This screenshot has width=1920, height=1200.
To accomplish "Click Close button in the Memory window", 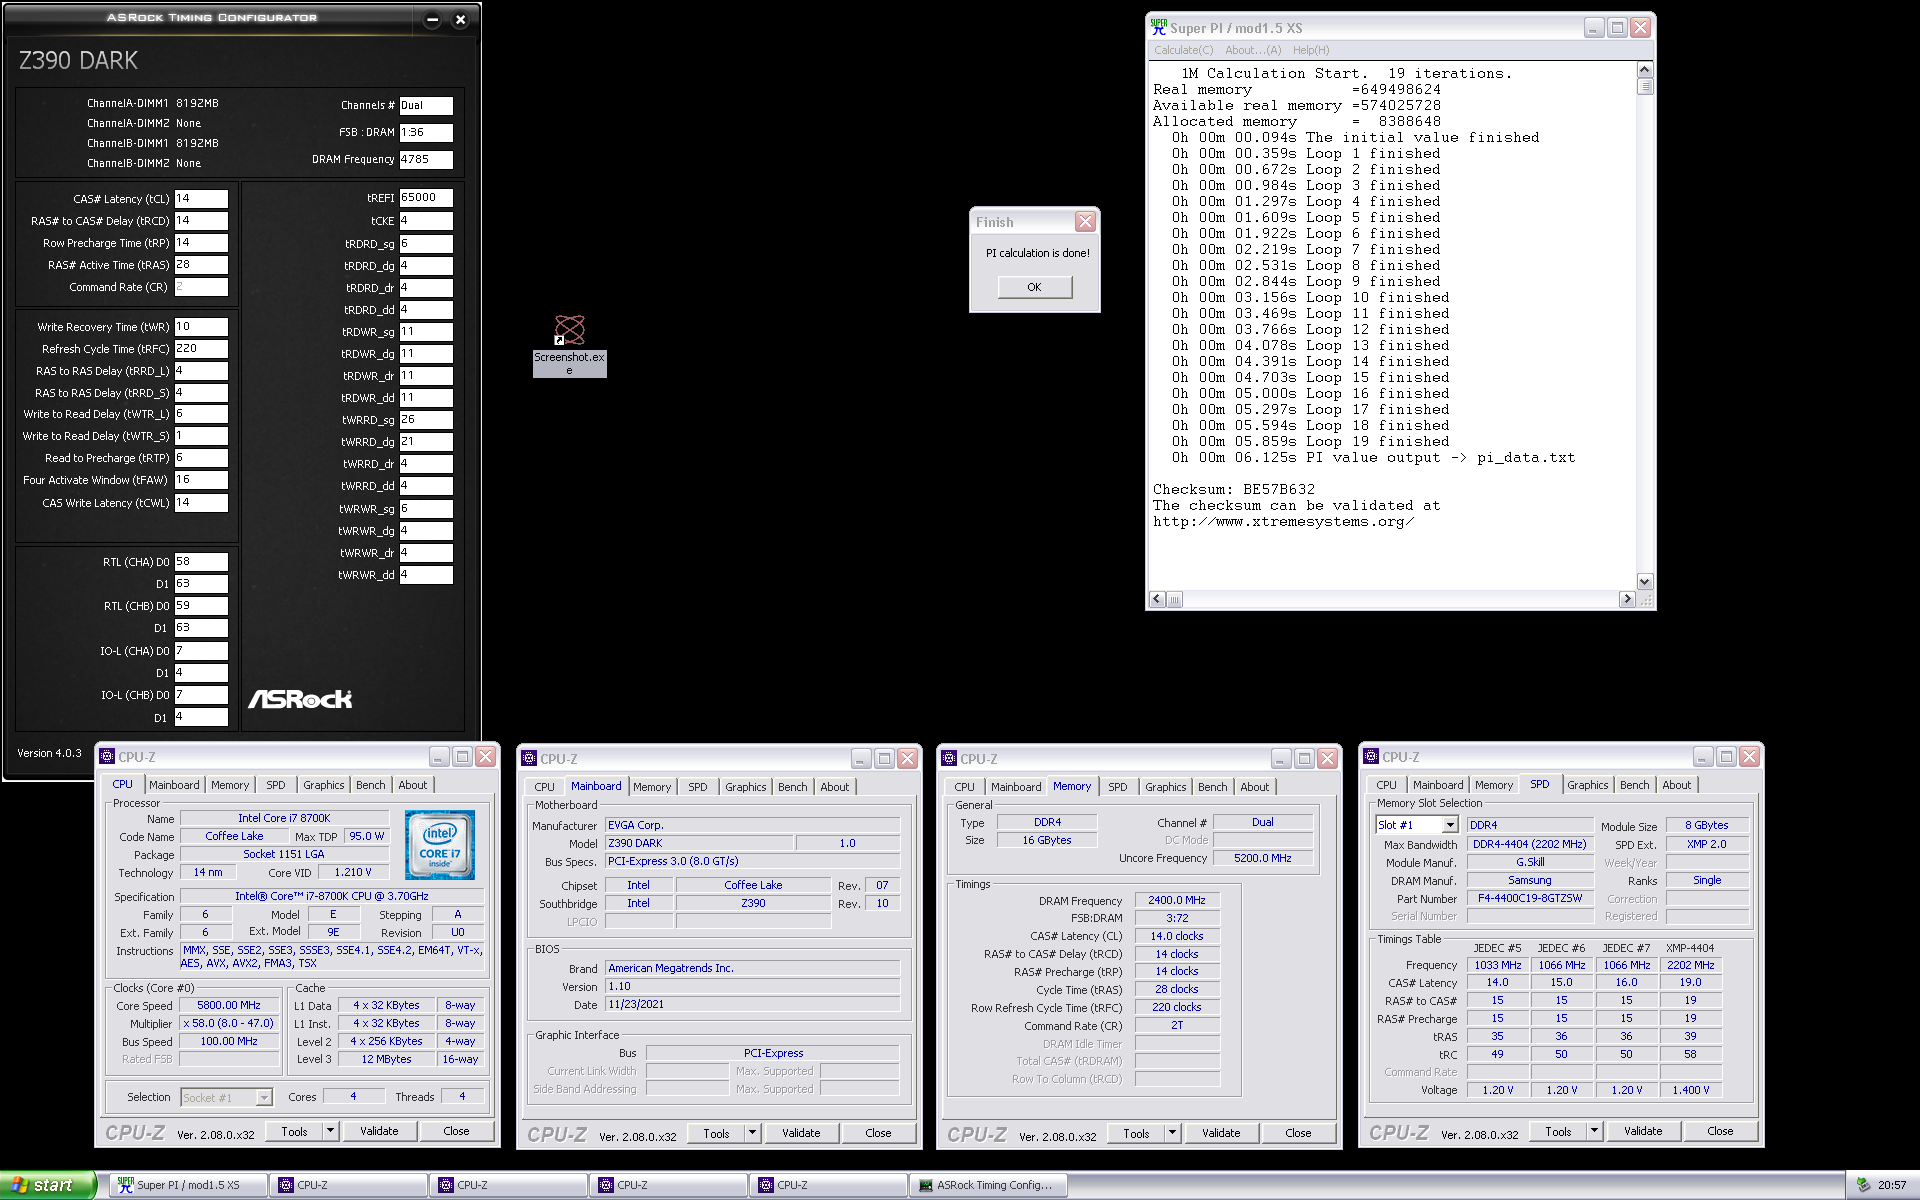I will coord(1298,1133).
